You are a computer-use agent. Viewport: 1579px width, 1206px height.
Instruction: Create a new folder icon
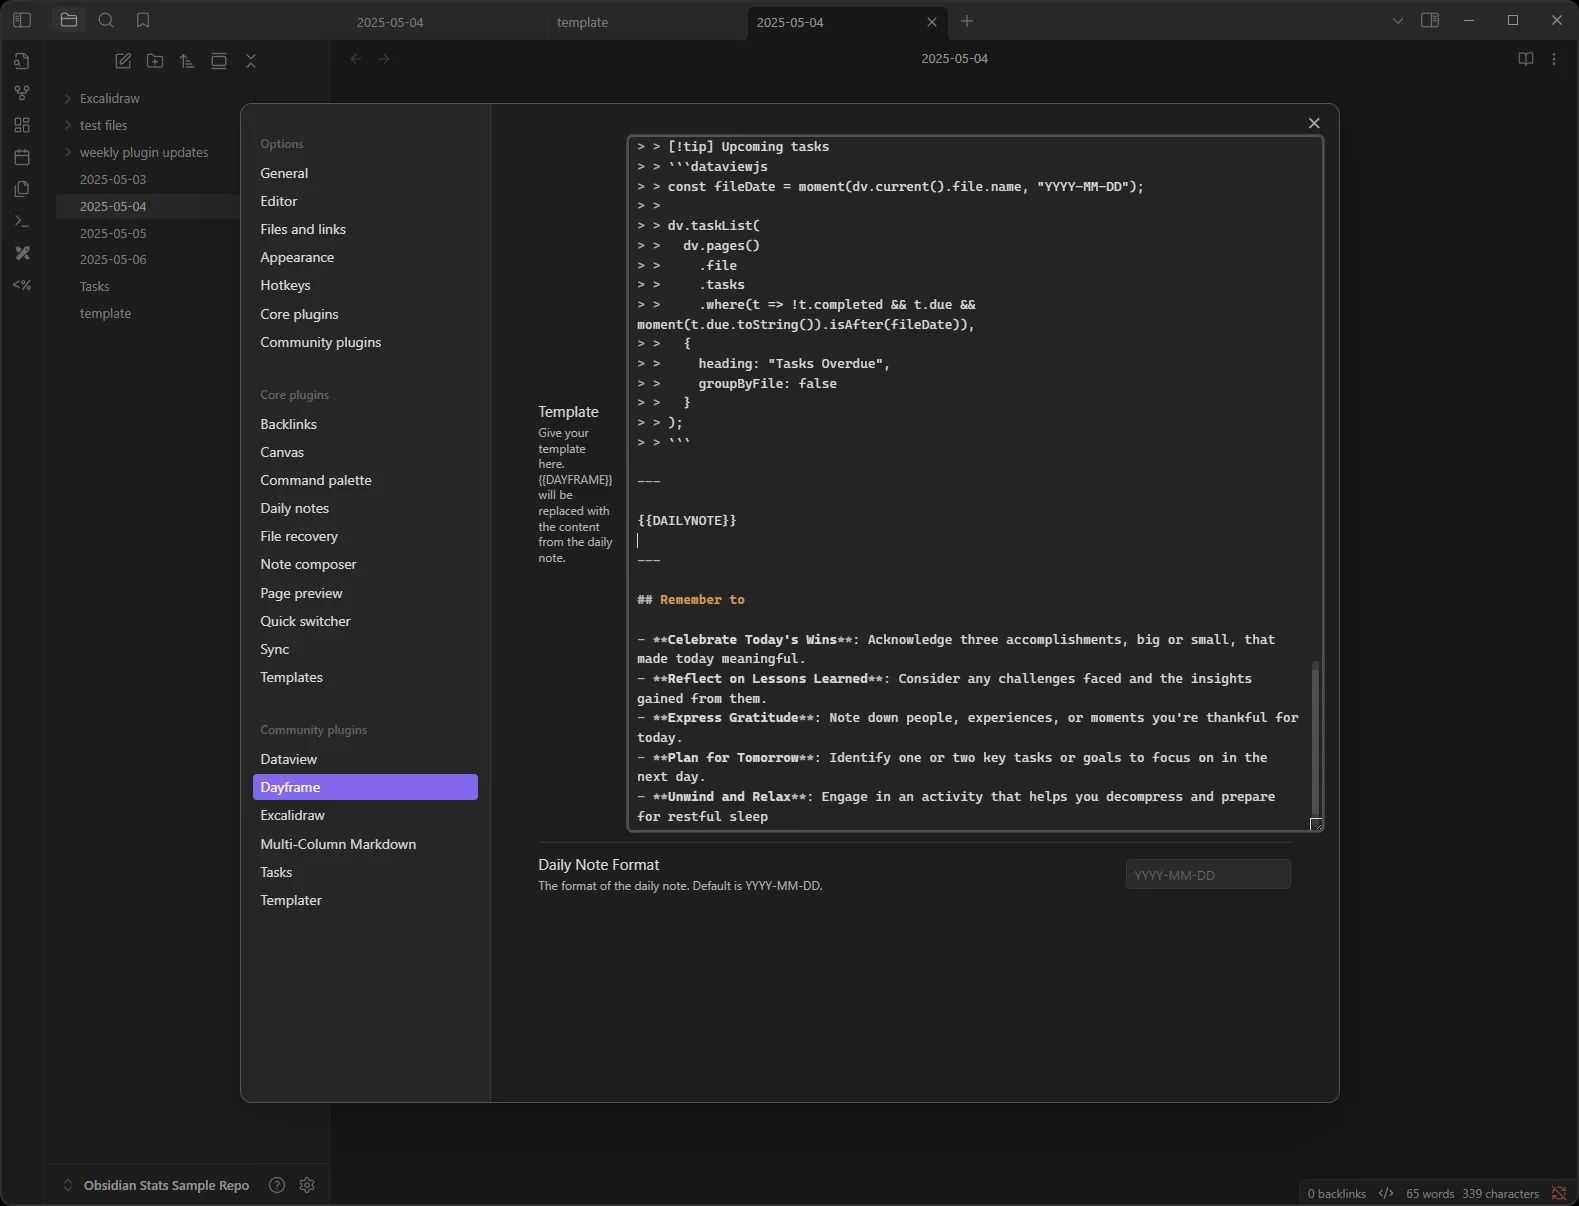click(x=155, y=61)
